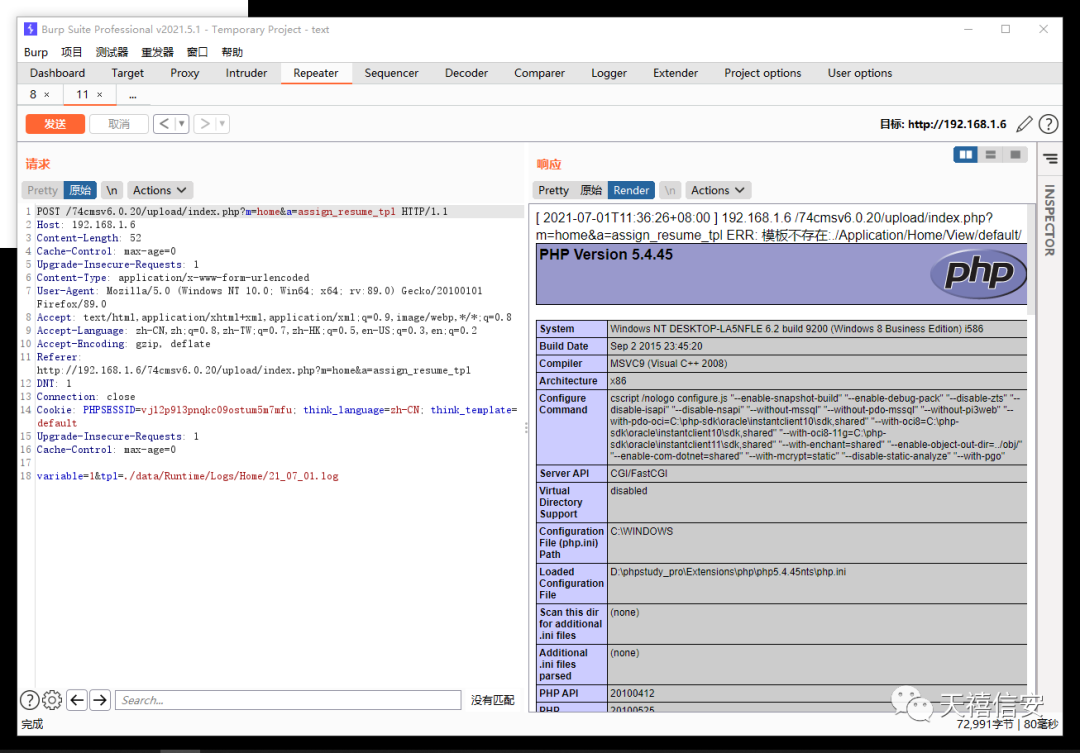
Task: Open the request Actions dropdown
Action: coord(159,190)
